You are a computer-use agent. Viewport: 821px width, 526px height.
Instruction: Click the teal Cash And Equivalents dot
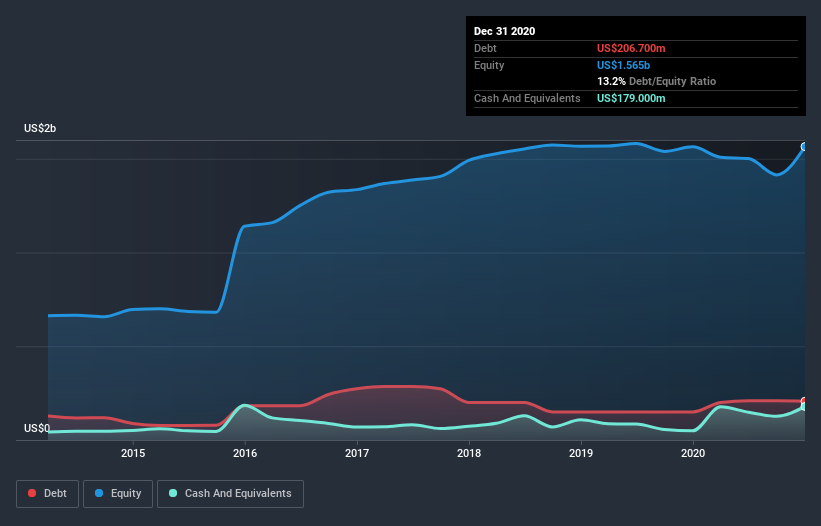click(x=173, y=493)
